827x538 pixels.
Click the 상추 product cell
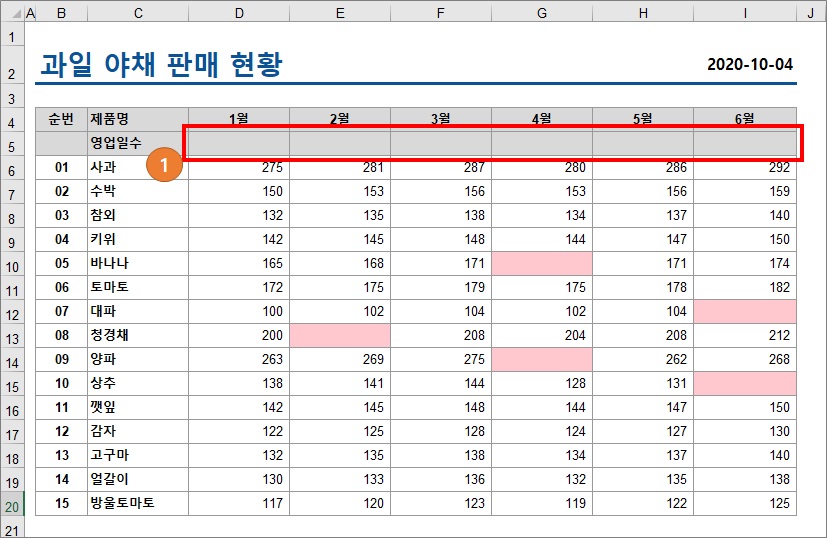pos(138,383)
